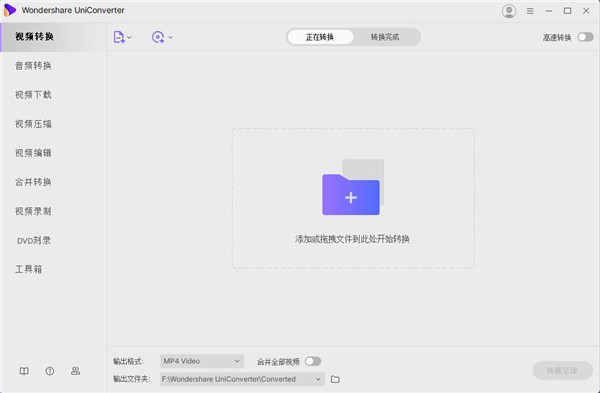Viewport: 600px width, 393px height.
Task: Open the community users icon in sidebar
Action: 75,371
